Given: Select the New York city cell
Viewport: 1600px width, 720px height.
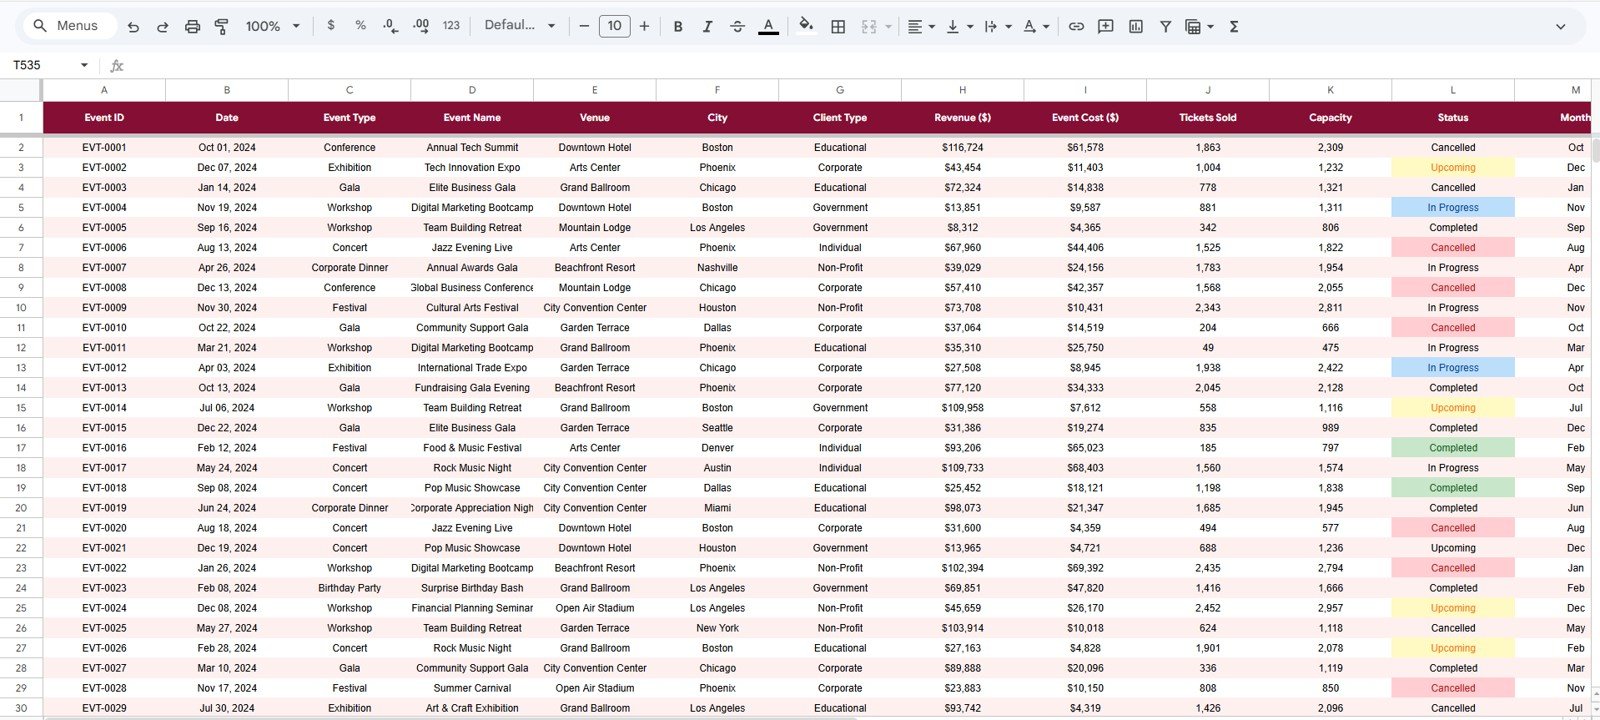Looking at the screenshot, I should pyautogui.click(x=717, y=628).
